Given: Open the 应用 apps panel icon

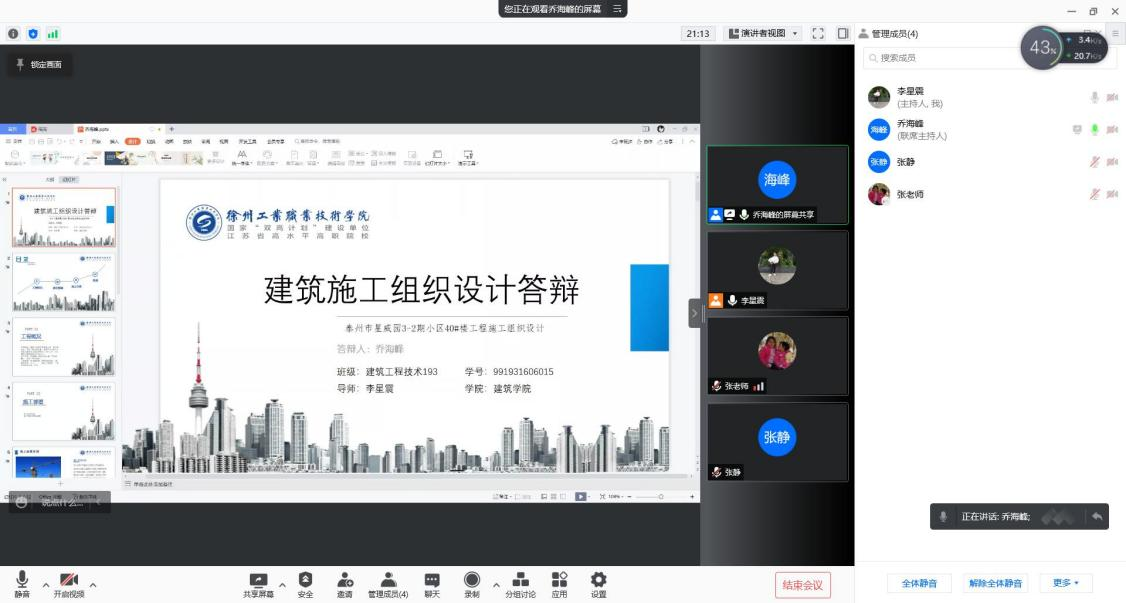Looking at the screenshot, I should point(558,578).
